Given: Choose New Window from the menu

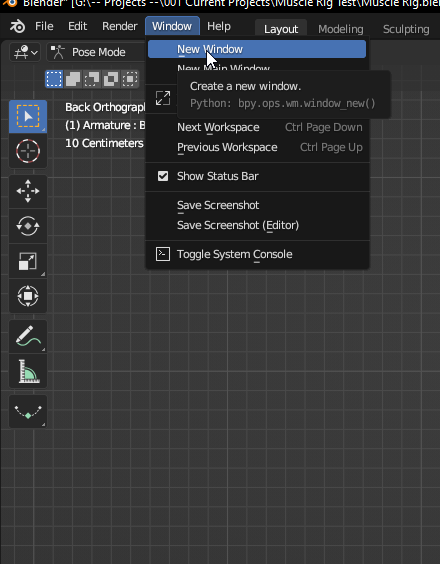Looking at the screenshot, I should pos(257,49).
